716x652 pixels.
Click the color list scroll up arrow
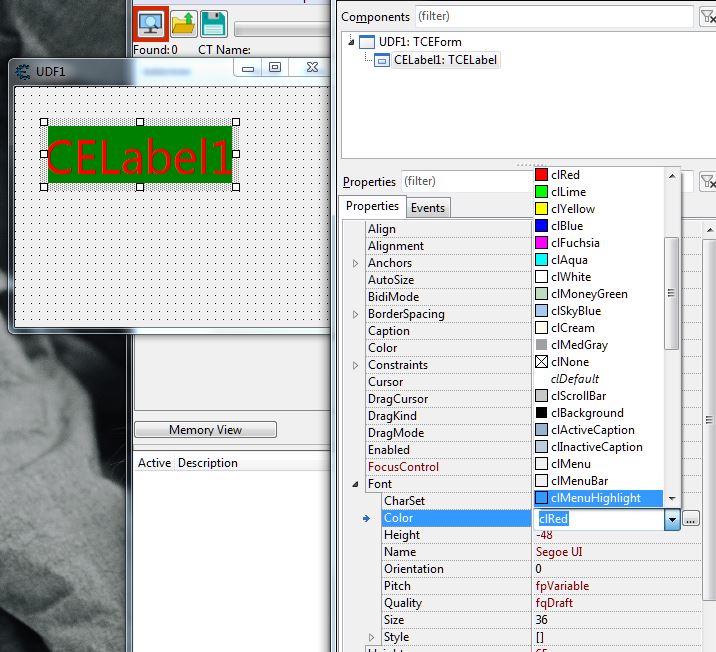(x=672, y=176)
